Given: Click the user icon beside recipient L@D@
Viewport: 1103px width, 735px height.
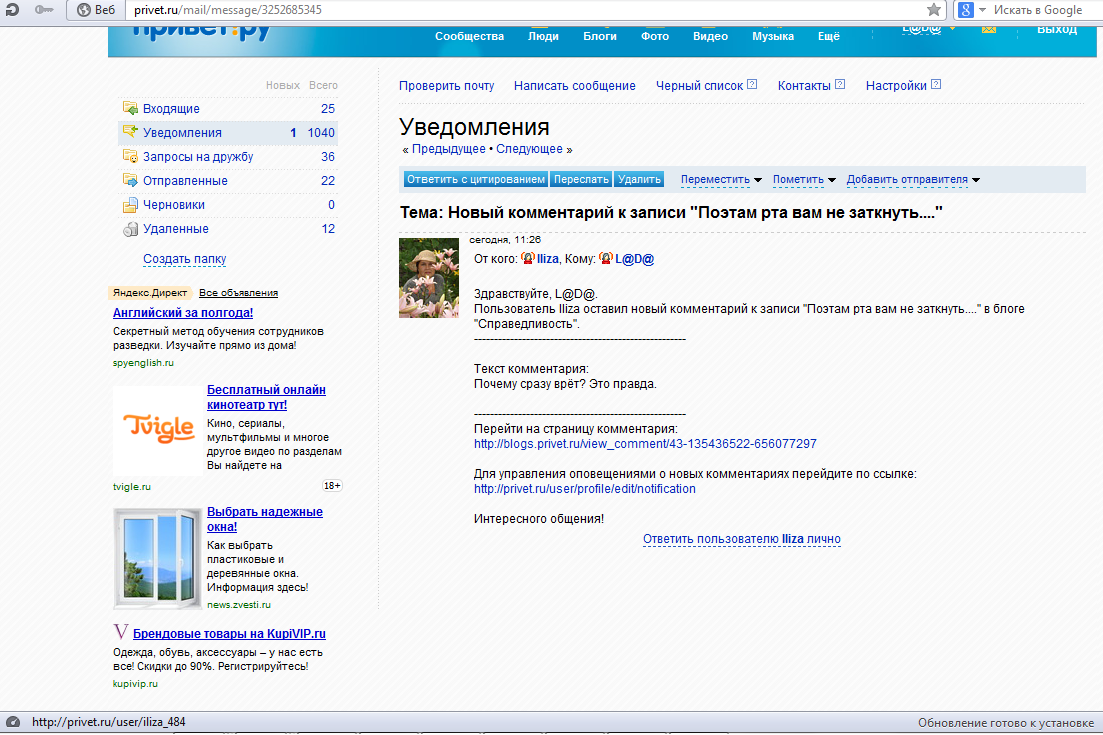Looking at the screenshot, I should point(606,258).
